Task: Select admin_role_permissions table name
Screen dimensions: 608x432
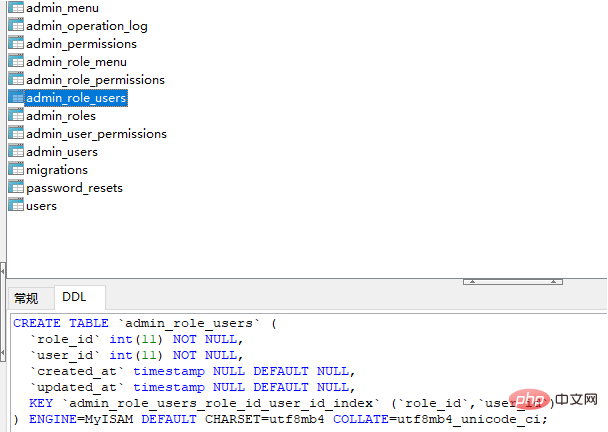Action: click(95, 80)
